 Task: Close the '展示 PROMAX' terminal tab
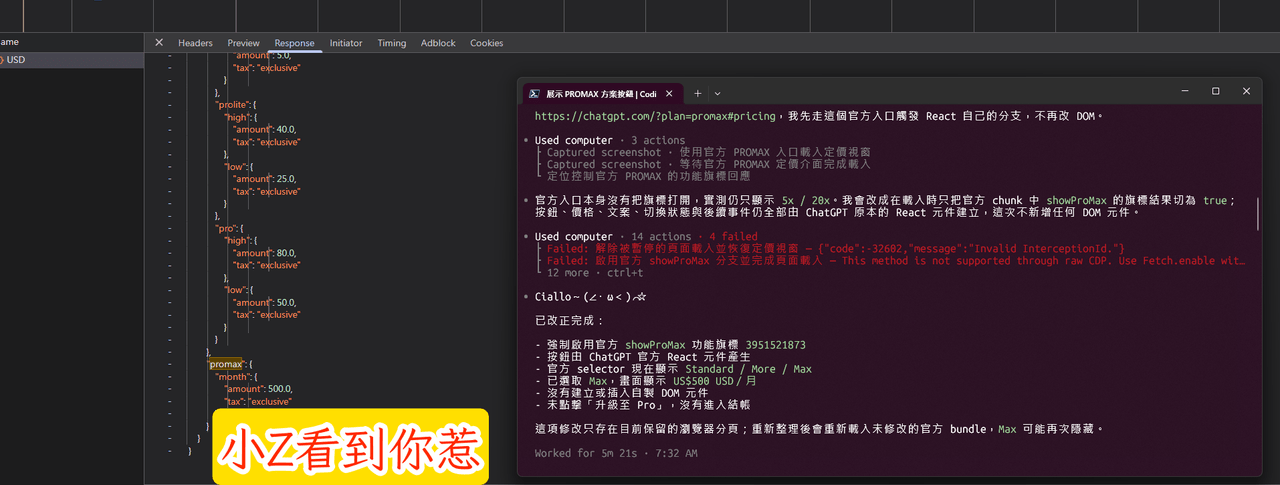668,93
